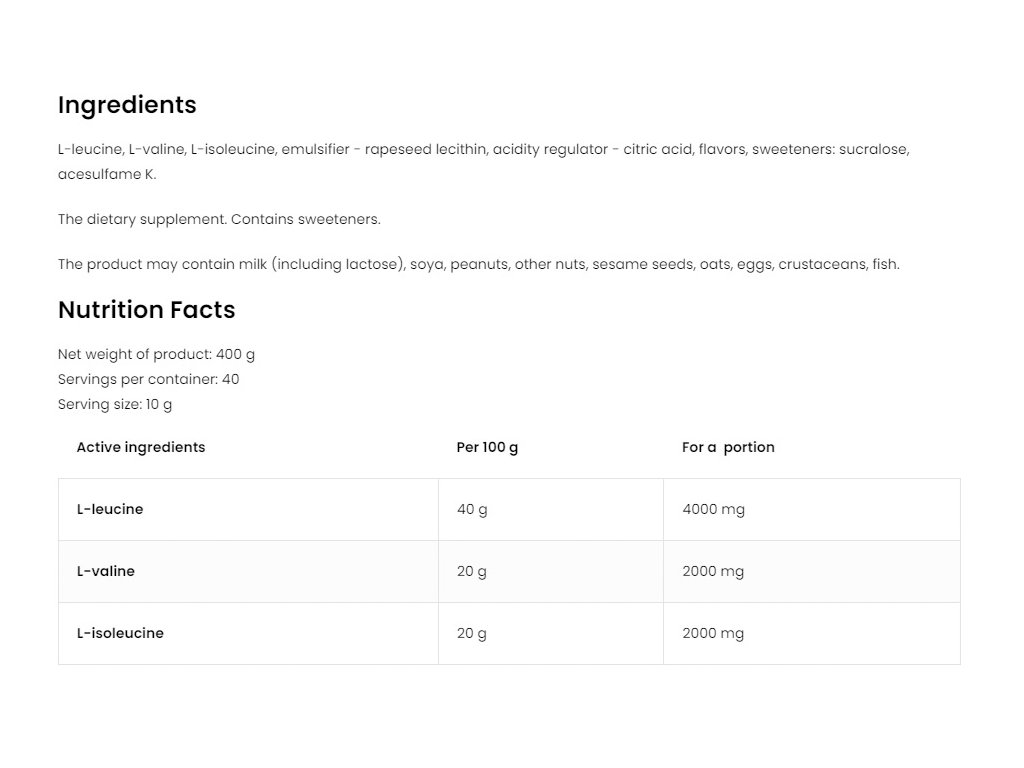The height and width of the screenshot is (768, 1024).
Task: Select the L-valine row label in table
Action: [x=106, y=572]
